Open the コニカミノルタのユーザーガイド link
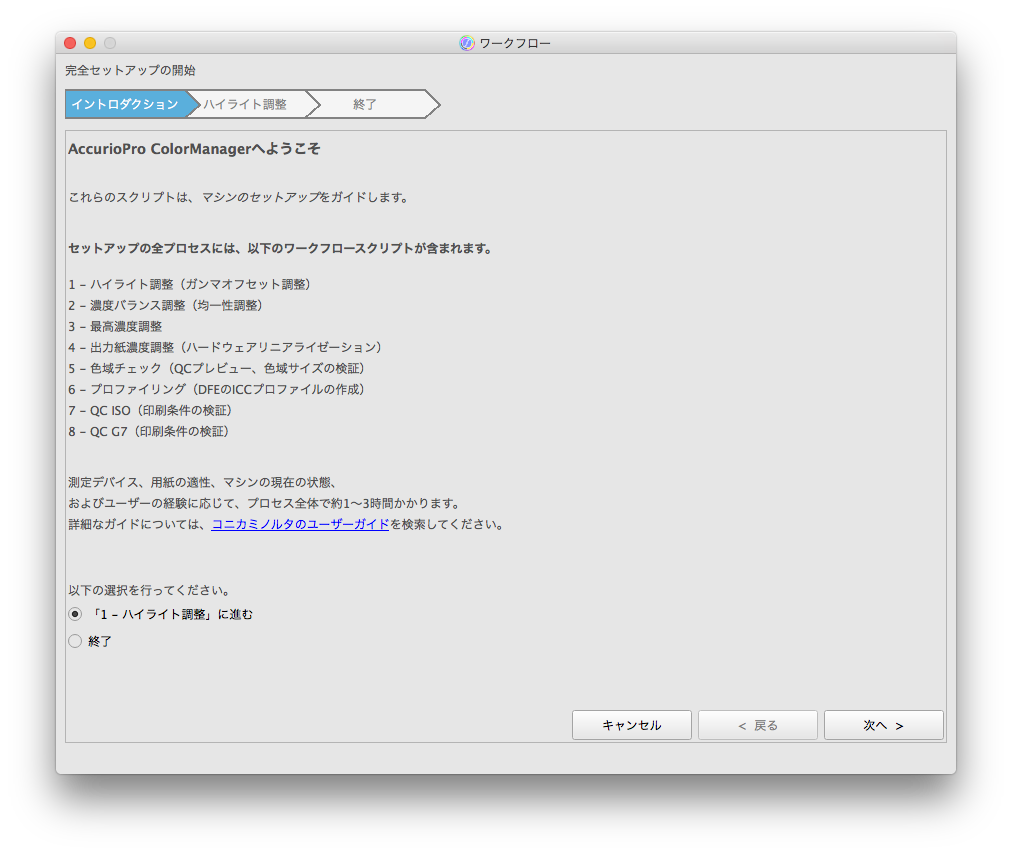Screen dimensions: 1012x854 tap(300, 524)
